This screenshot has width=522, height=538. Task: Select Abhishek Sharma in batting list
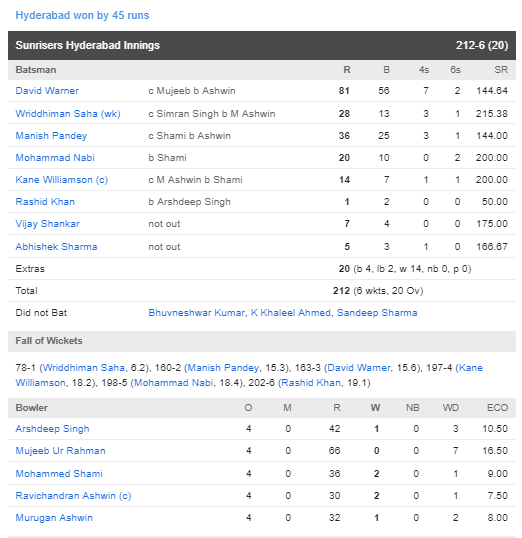click(56, 246)
